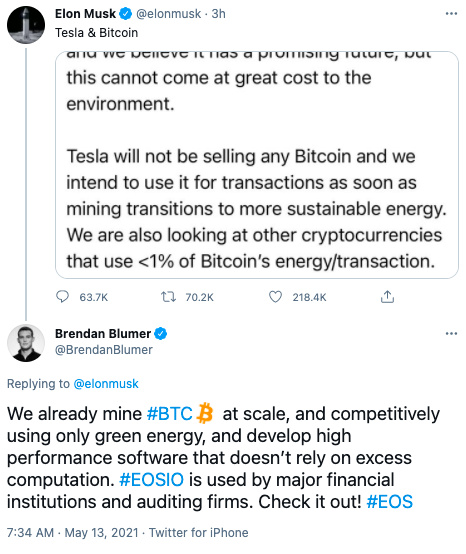Click the @BrendanBlumer handle
Viewport: 466px width, 554px height.
(104, 350)
